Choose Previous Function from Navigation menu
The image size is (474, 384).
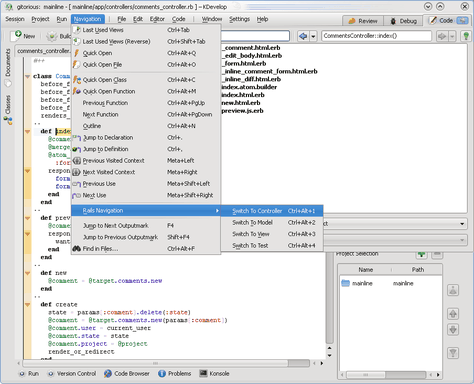146,103
